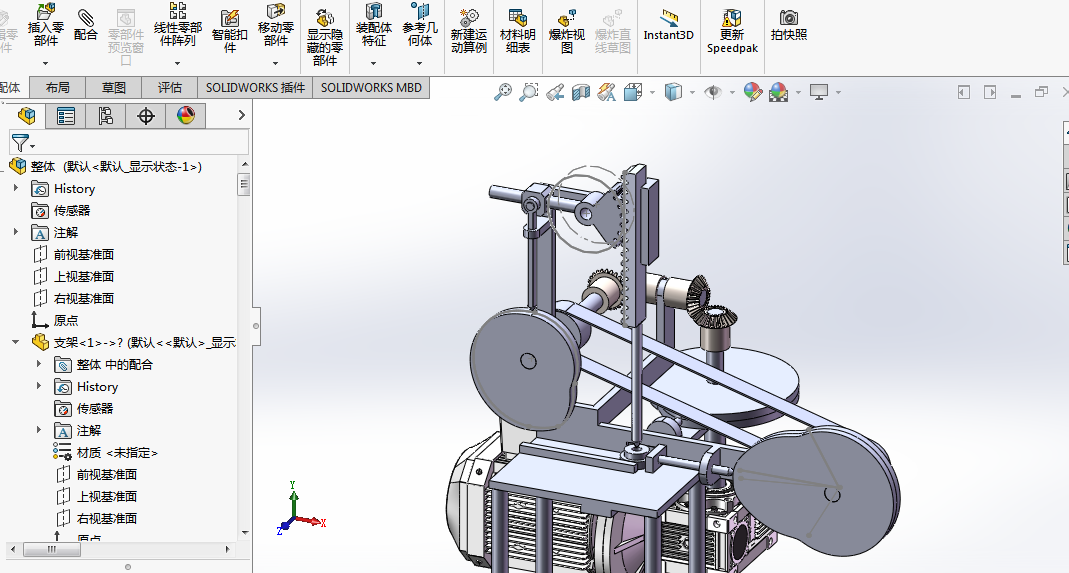Screen dimensions: 1069x573
Task: Expand the top-level History tree node
Action: [x=15, y=188]
